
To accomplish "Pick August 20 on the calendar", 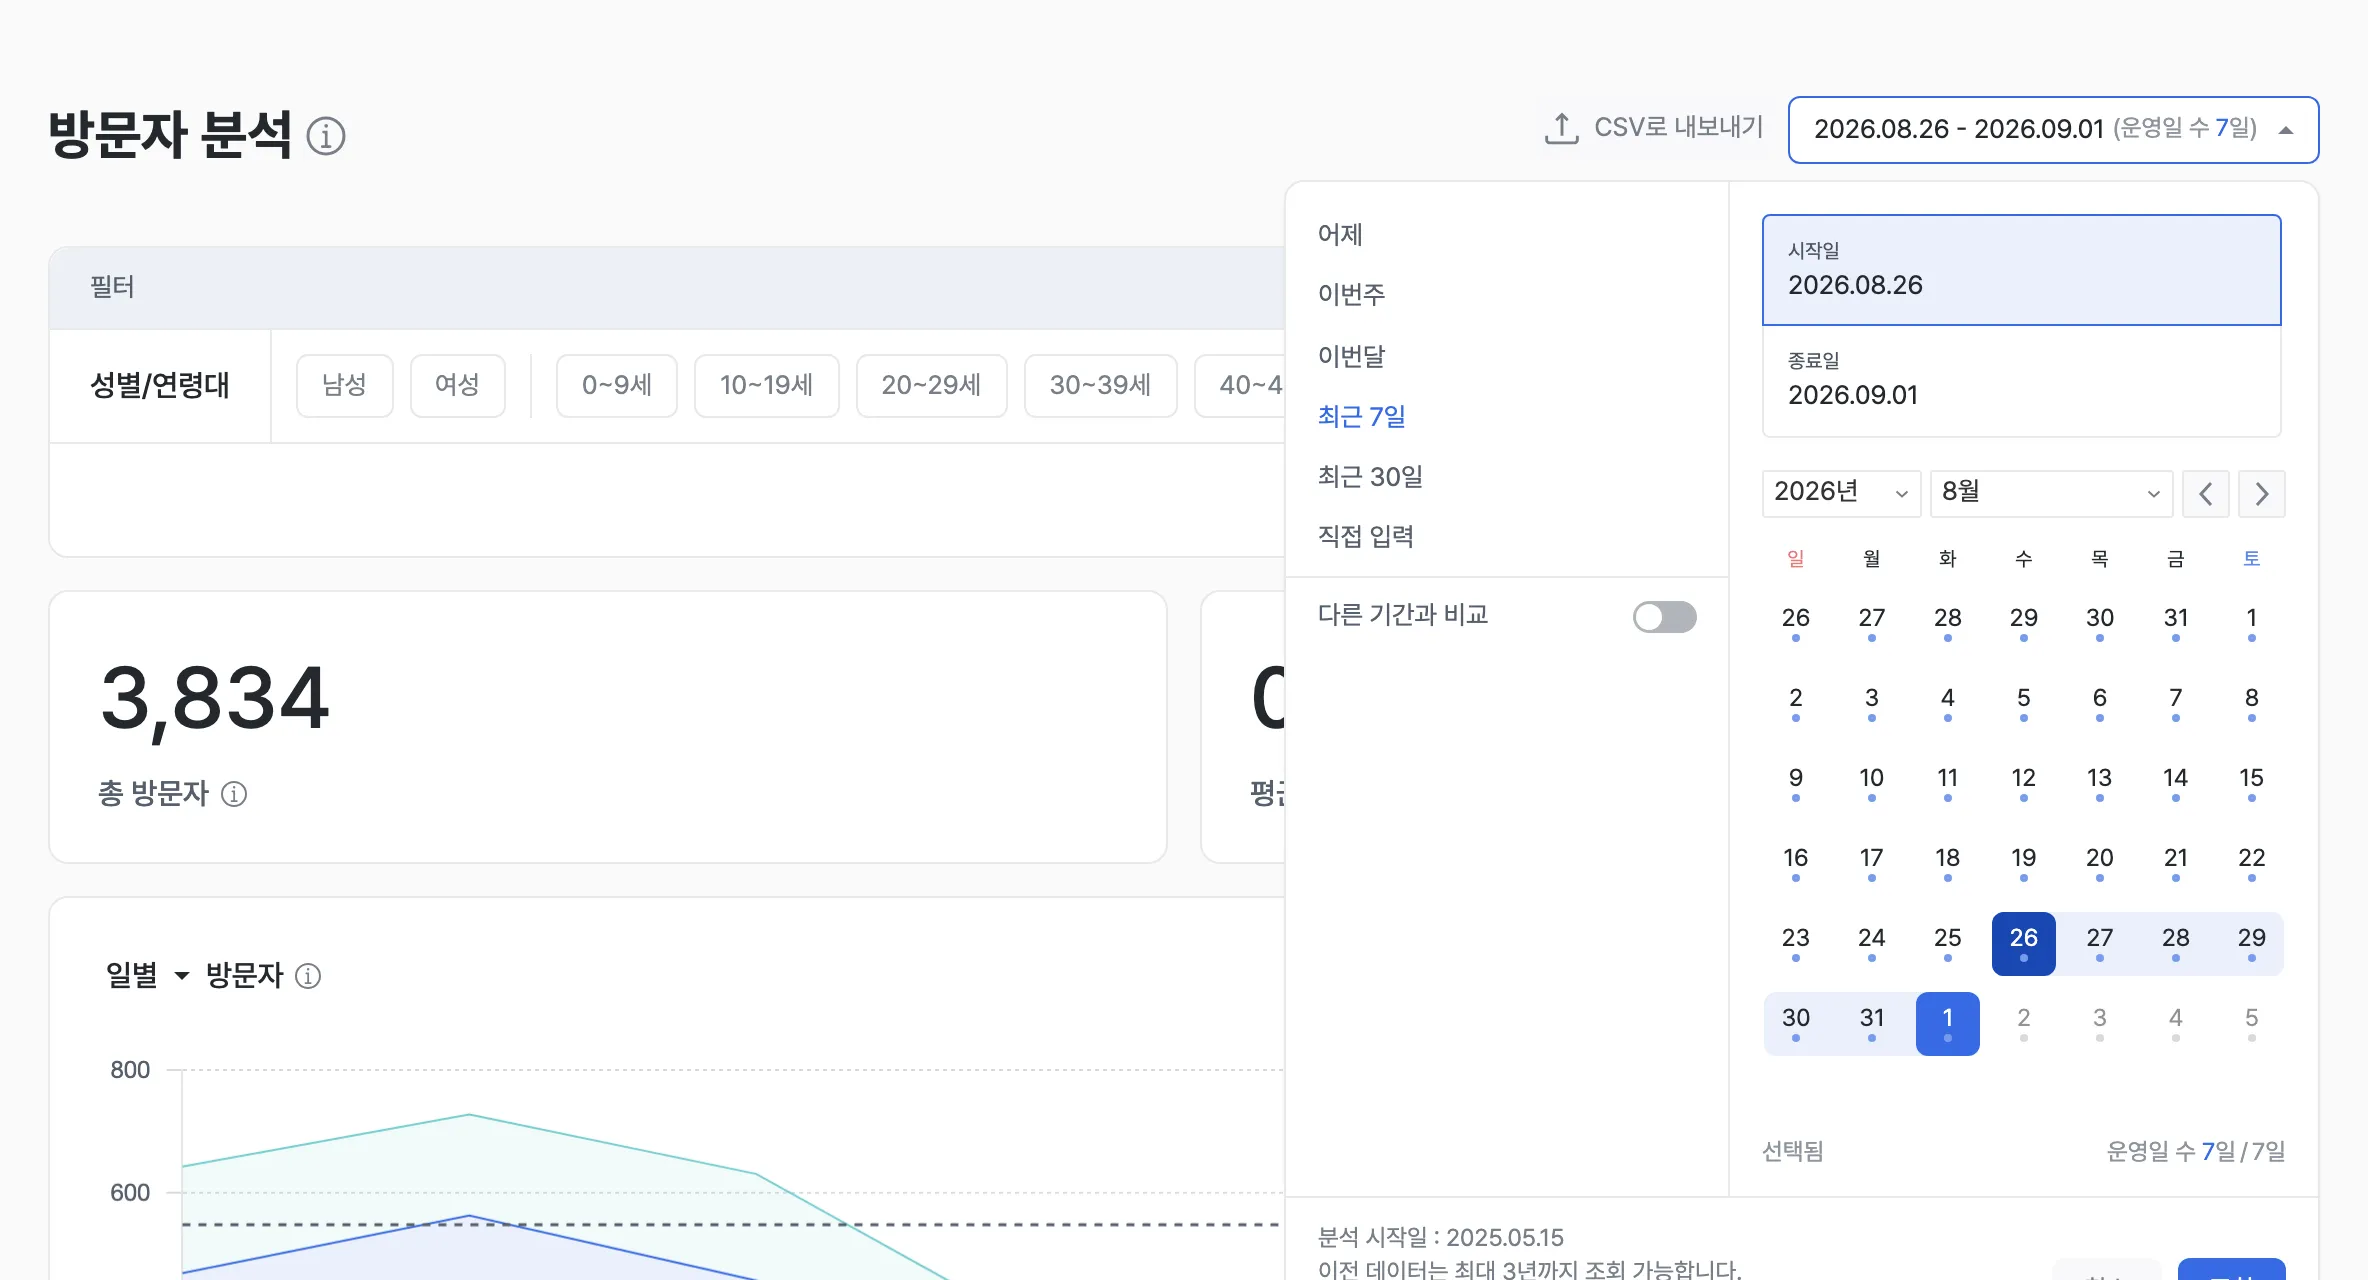I will pos(2099,863).
